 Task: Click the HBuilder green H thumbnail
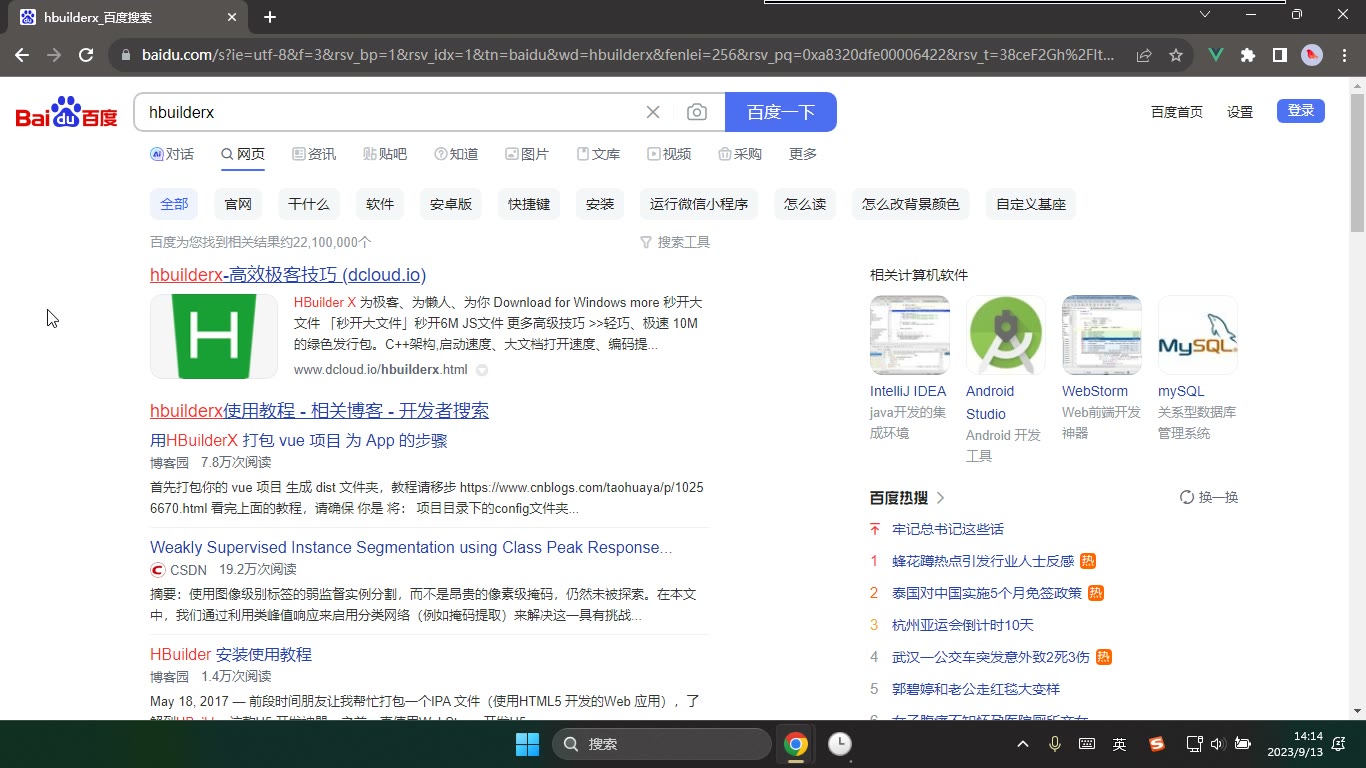[214, 336]
